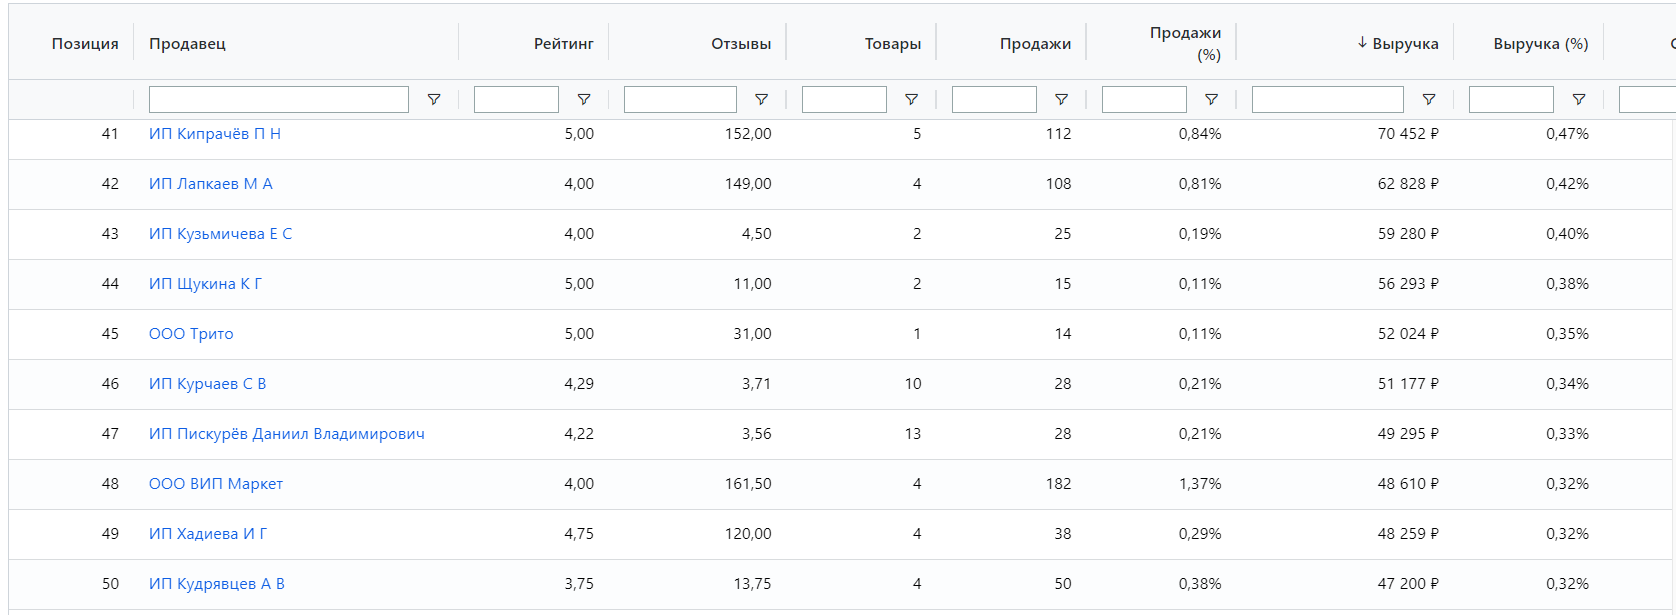
Task: Open seller ИП Кипрачёв П Н
Action: tap(214, 134)
